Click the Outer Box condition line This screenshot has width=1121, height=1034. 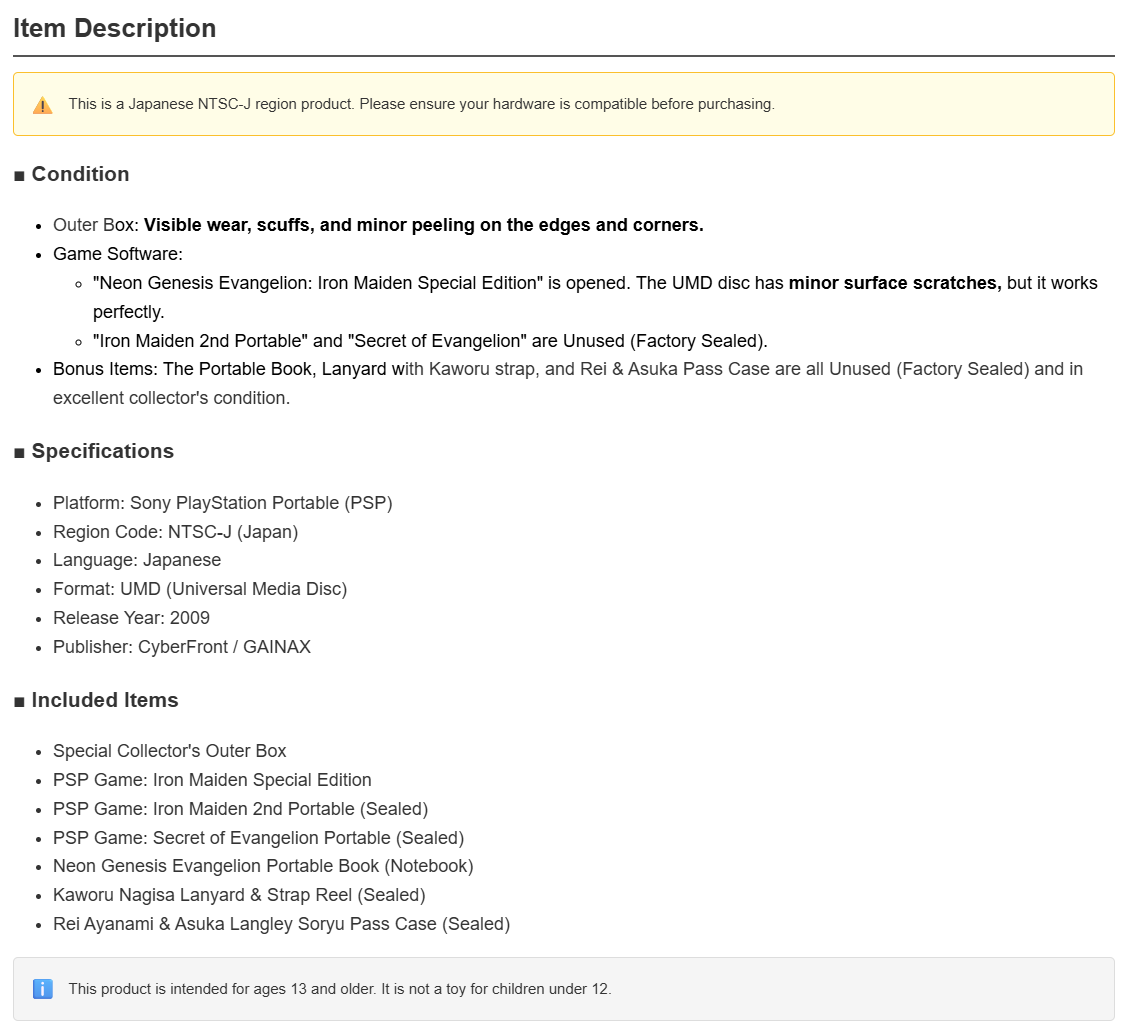pos(378,225)
